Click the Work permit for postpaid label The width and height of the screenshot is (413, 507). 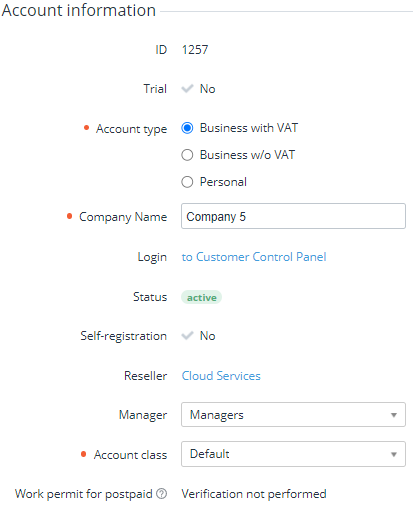84,494
